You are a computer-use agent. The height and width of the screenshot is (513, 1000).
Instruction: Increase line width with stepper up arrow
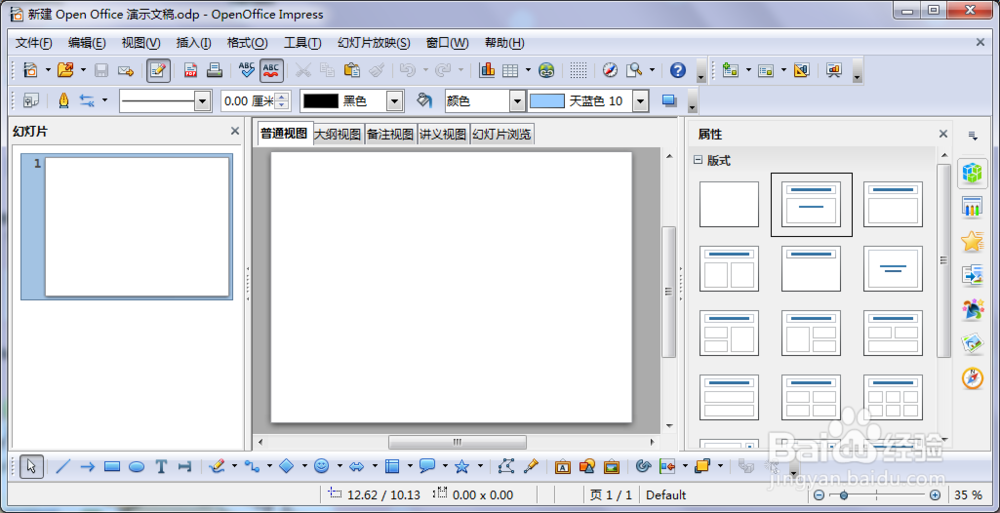284,96
